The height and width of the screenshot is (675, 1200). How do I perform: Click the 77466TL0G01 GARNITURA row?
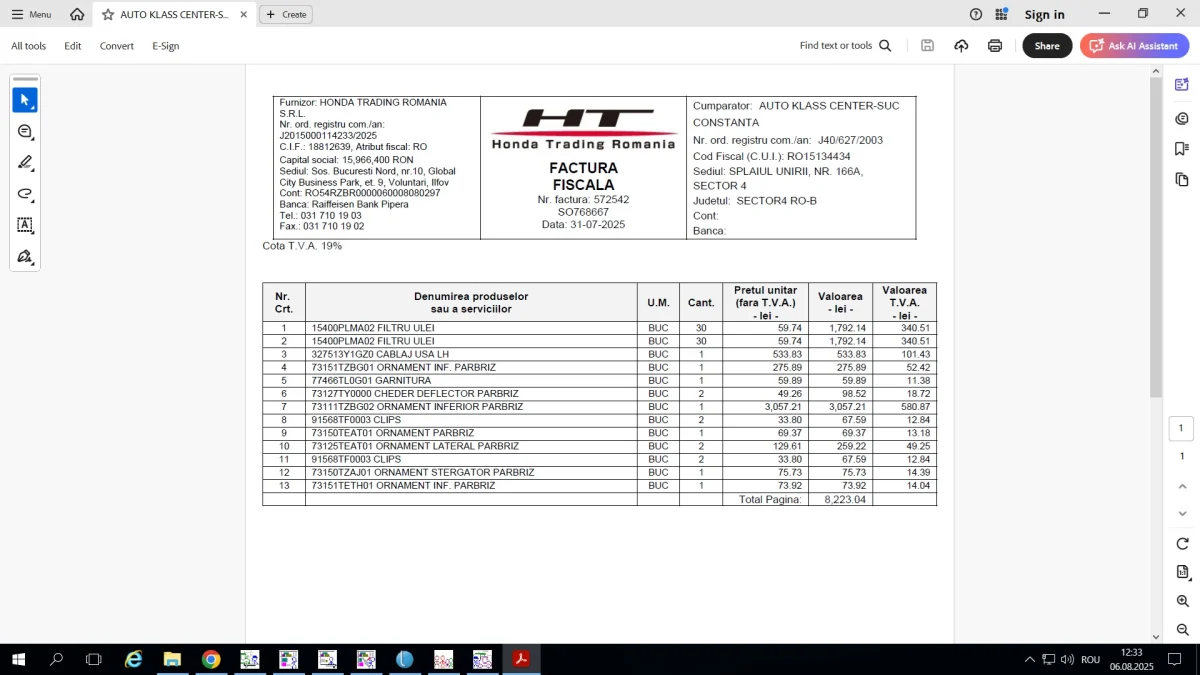tap(599, 380)
